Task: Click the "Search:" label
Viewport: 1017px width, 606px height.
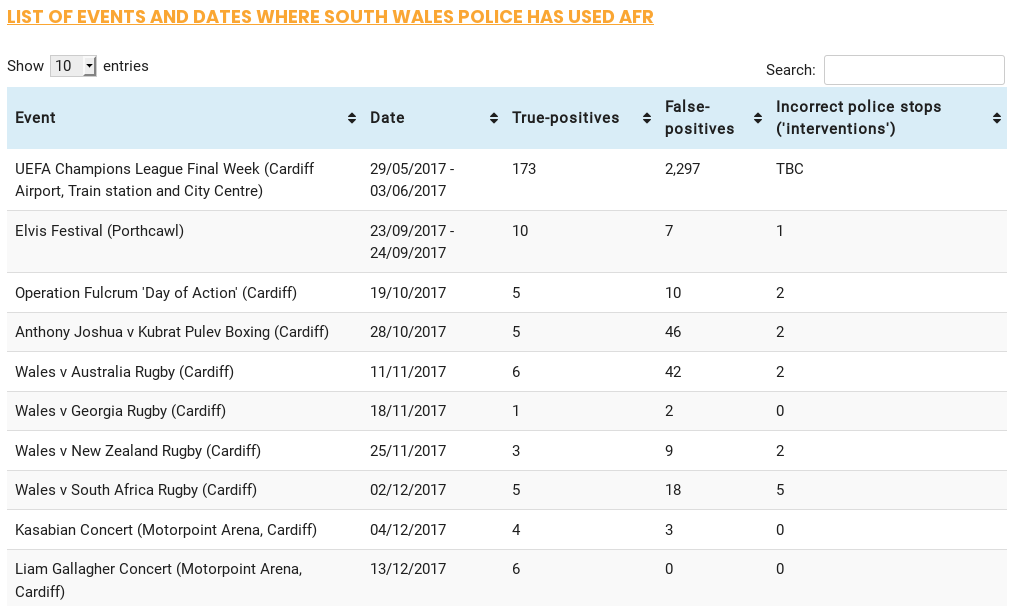Action: pos(790,70)
